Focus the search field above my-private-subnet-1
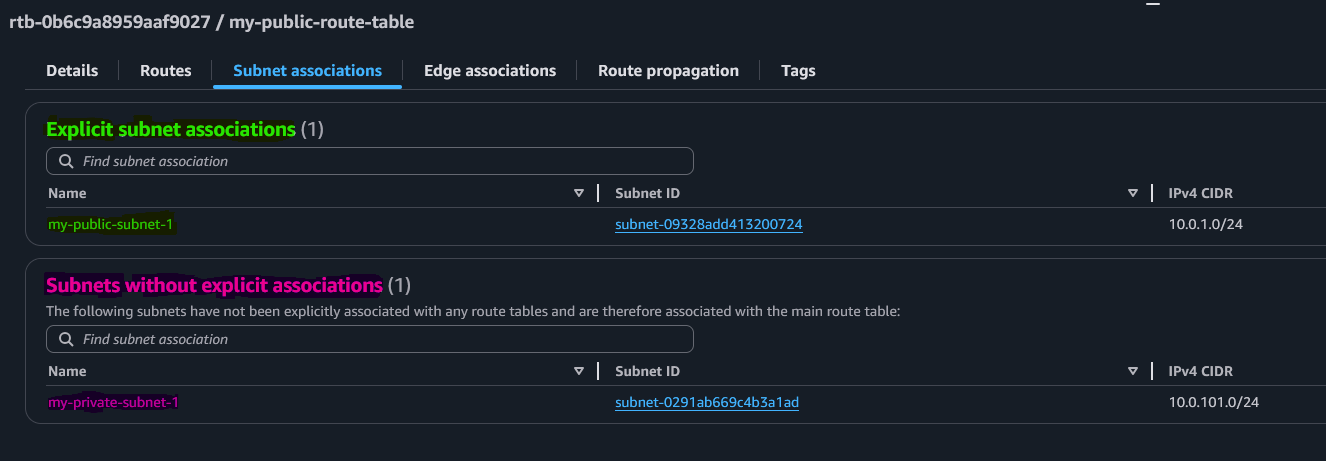Screen dimensions: 1326x461 (x=380, y=339)
